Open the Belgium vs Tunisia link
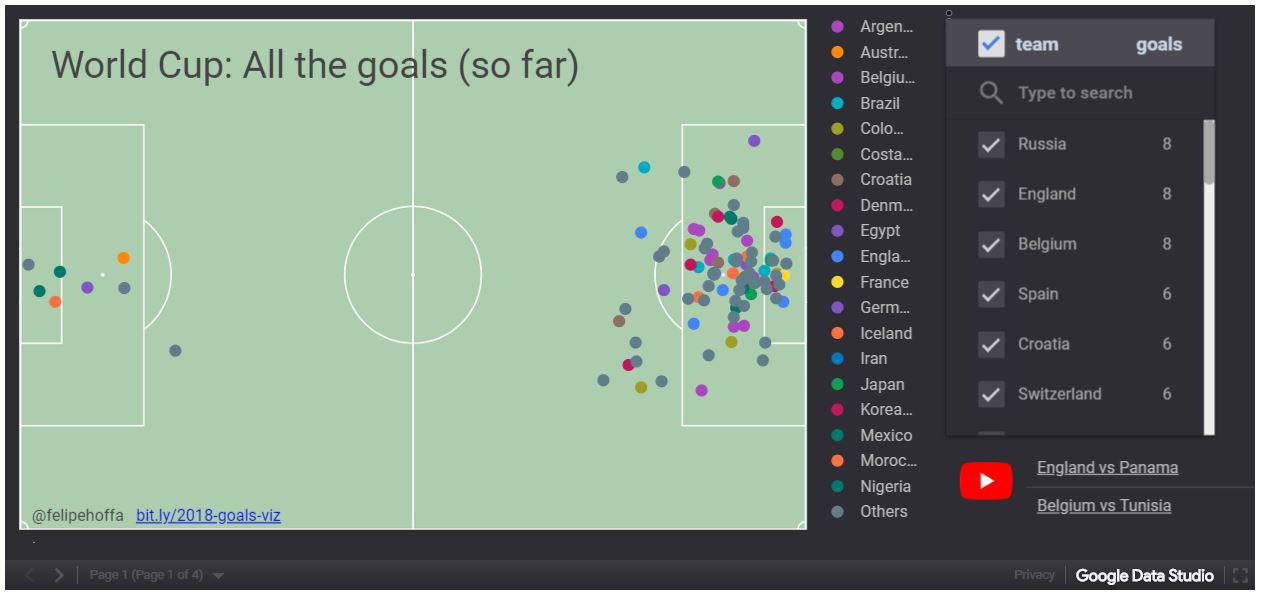This screenshot has height=596, width=1261. [x=1103, y=506]
